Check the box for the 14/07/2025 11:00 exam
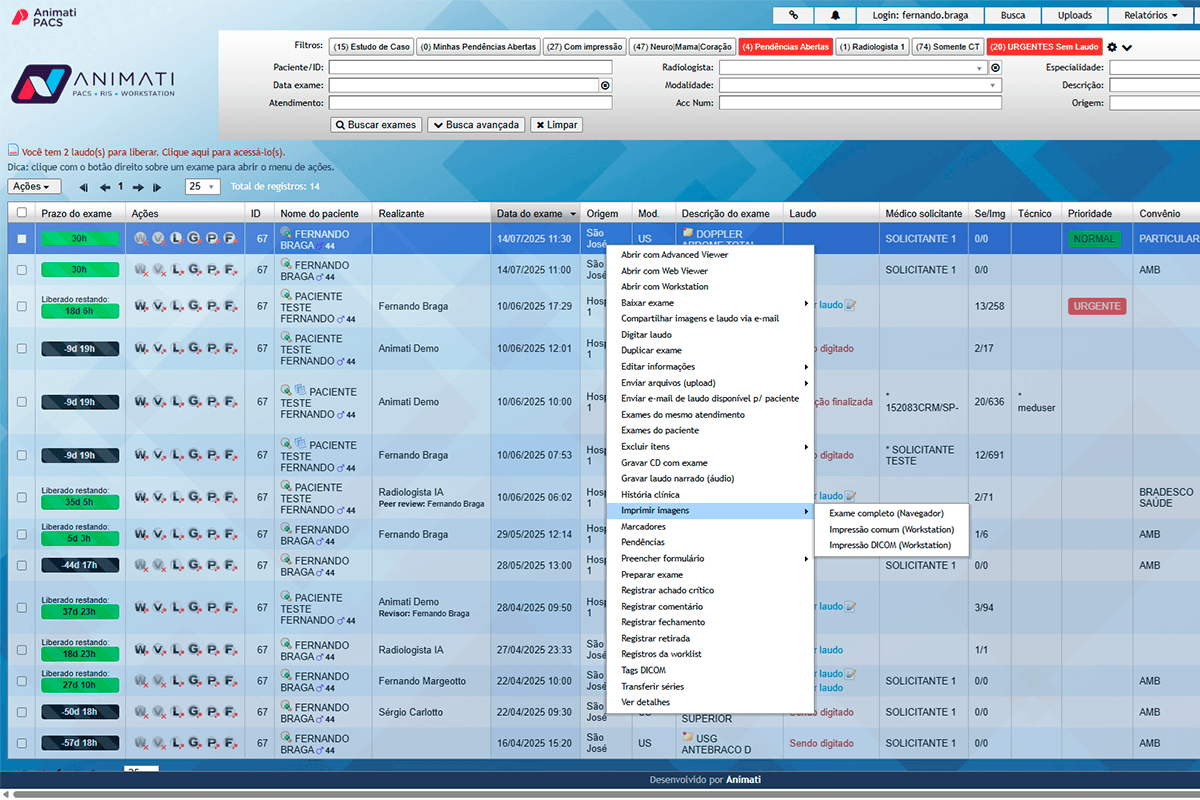The height and width of the screenshot is (800, 1200). (22, 270)
